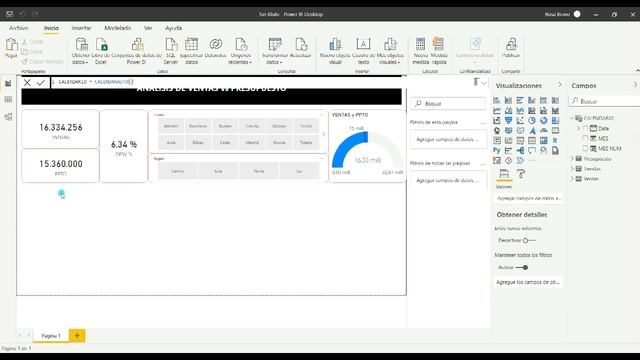The width and height of the screenshot is (640, 360).
Task: Select the gauge visualization icon
Action: (x=543, y=131)
